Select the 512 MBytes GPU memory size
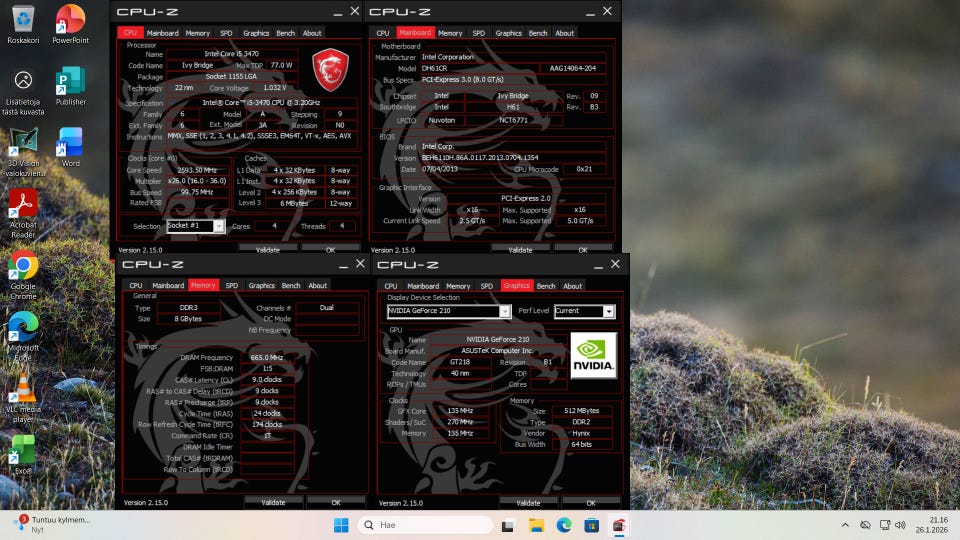 [x=581, y=411]
